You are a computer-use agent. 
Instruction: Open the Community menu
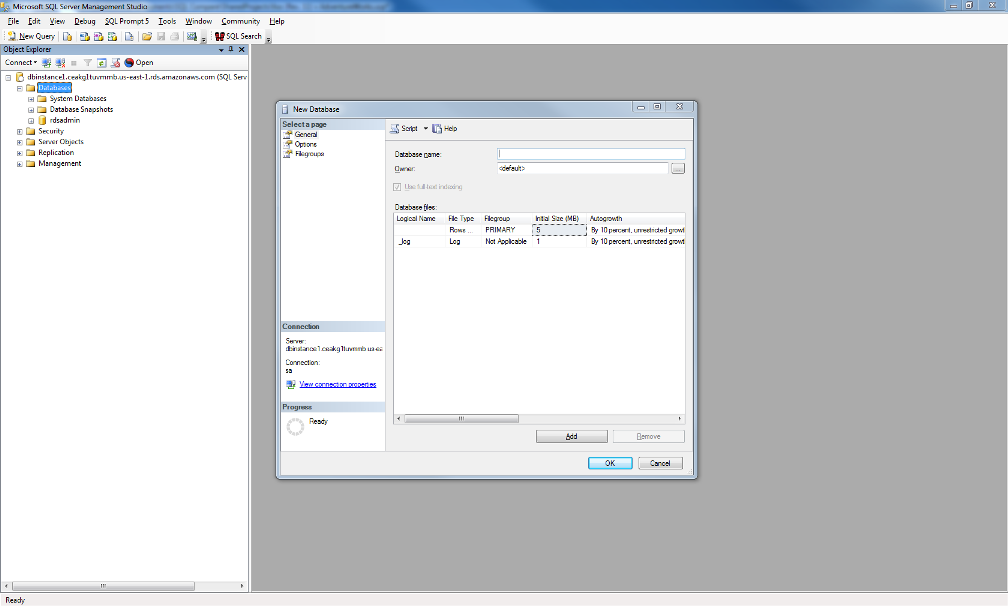point(240,21)
